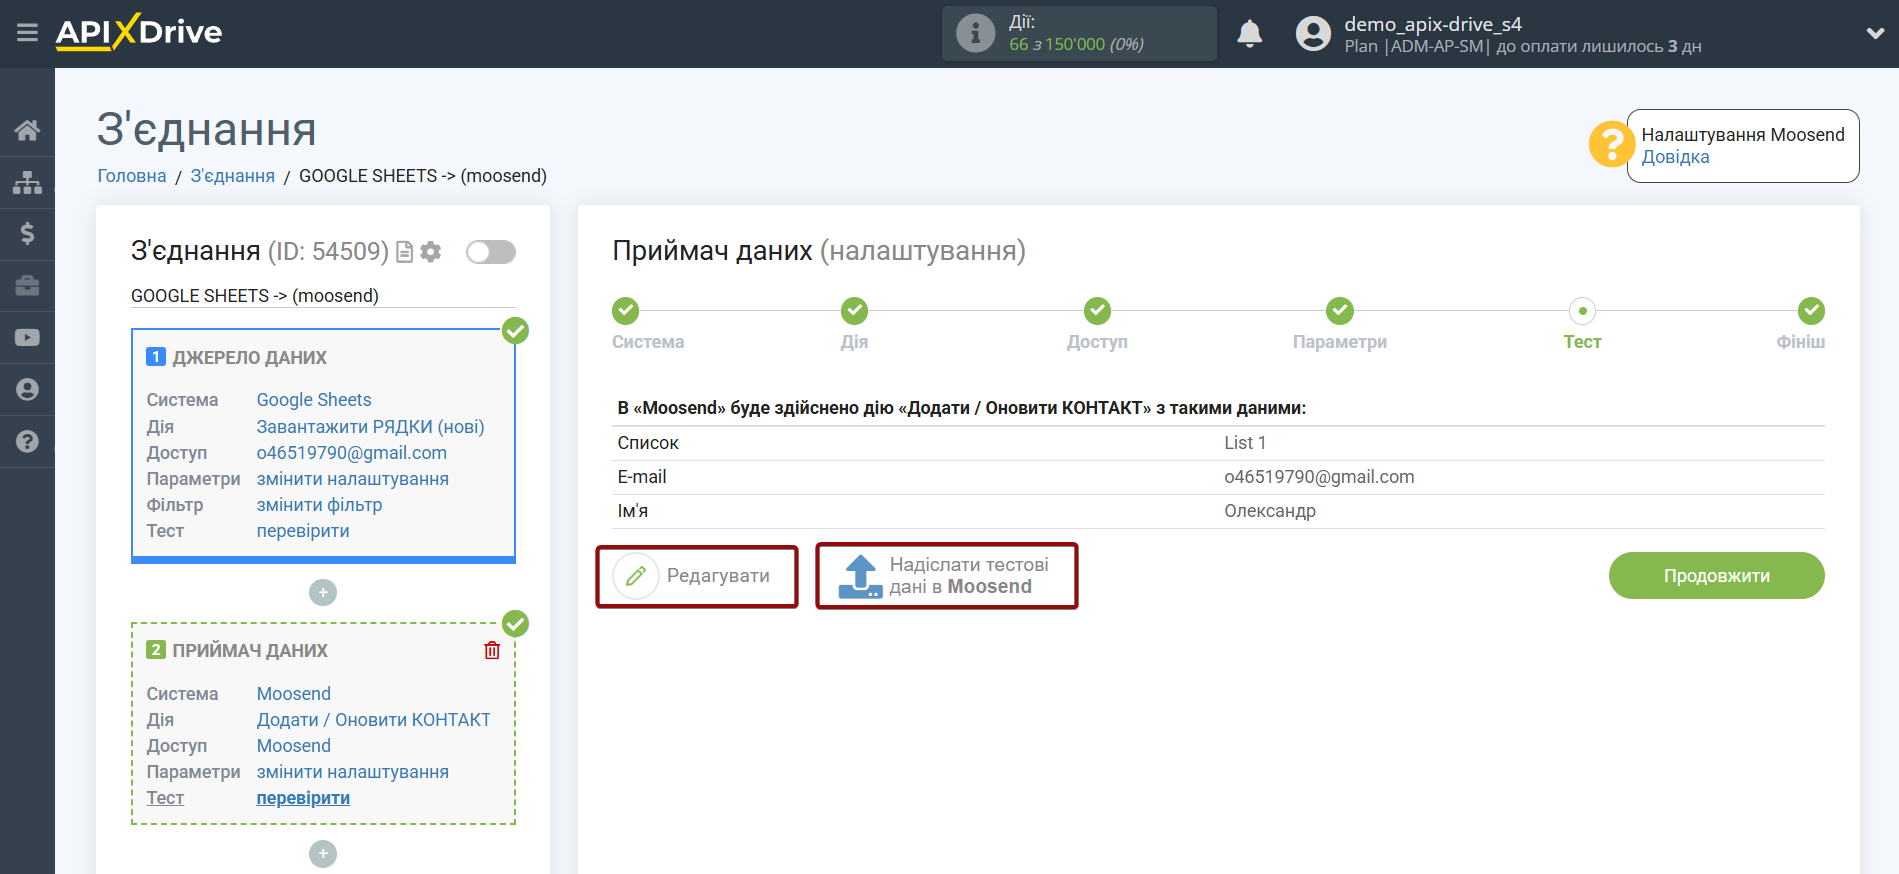Image resolution: width=1899 pixels, height=874 pixels.
Task: Open notifications bell
Action: [1250, 33]
